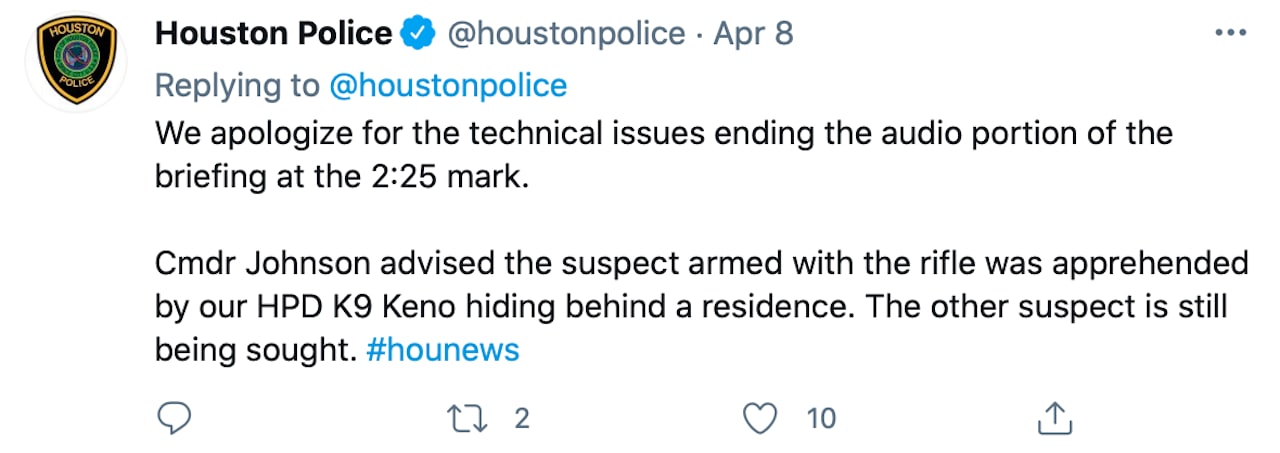Click the Houston Police profile avatar
This screenshot has width=1280, height=453.
(x=75, y=63)
